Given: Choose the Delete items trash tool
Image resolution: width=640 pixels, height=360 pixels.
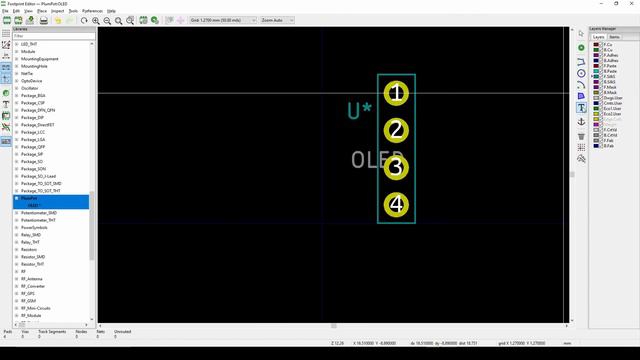Looking at the screenshot, I should [581, 136].
